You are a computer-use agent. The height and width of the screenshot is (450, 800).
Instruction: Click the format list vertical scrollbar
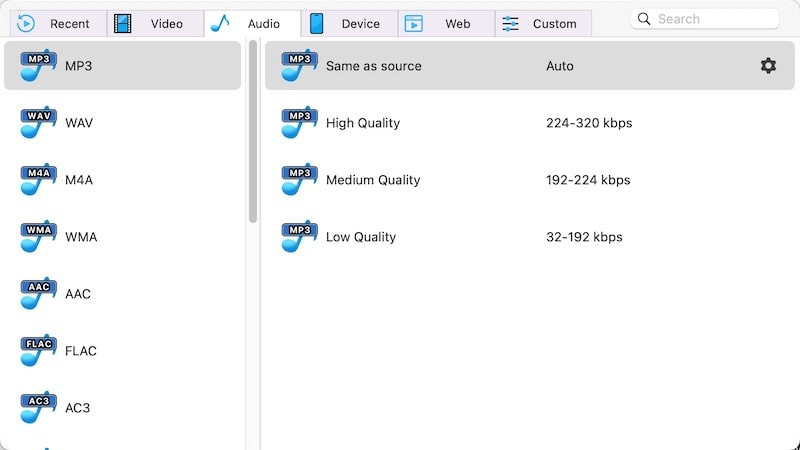pyautogui.click(x=253, y=130)
